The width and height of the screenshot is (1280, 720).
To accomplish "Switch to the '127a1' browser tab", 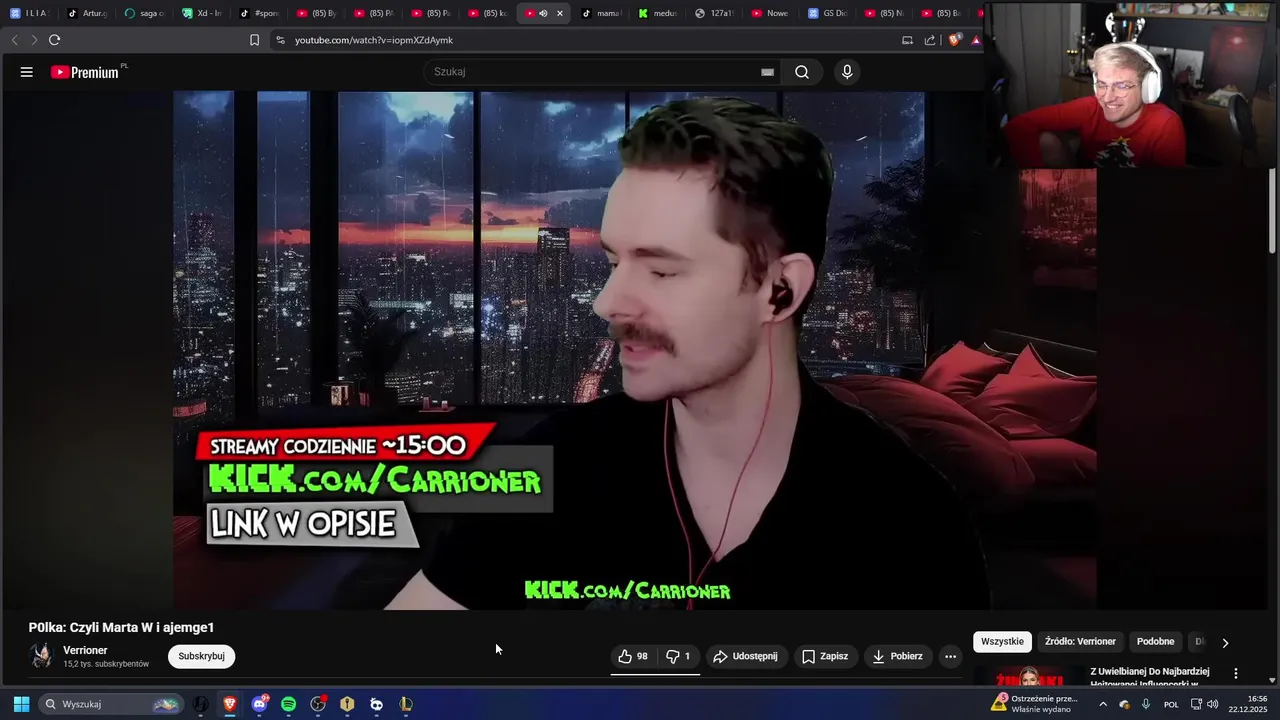I will click(x=714, y=13).
